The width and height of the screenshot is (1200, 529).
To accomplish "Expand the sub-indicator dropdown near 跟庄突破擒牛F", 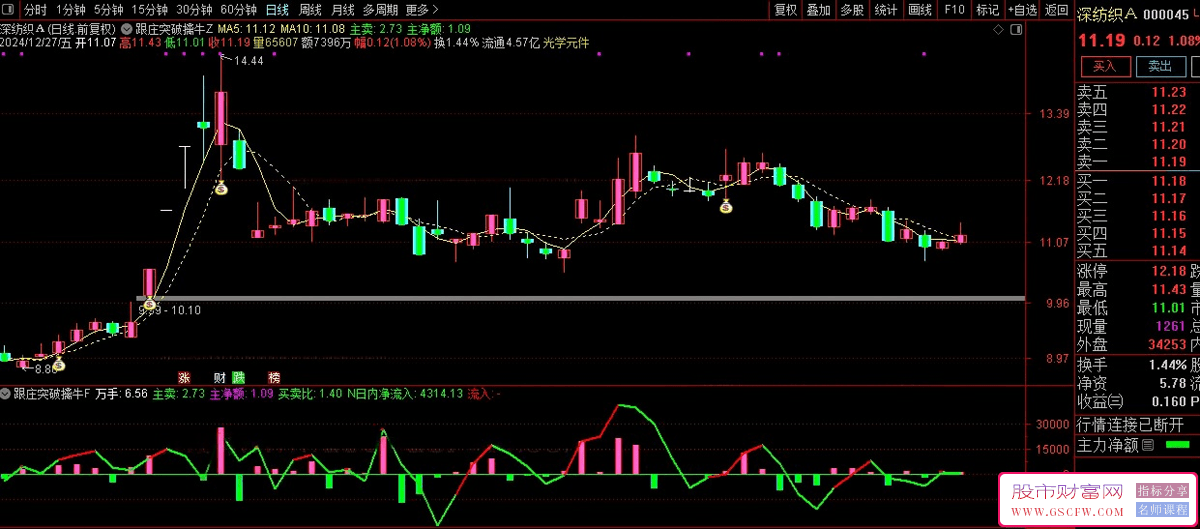I will (x=6, y=394).
